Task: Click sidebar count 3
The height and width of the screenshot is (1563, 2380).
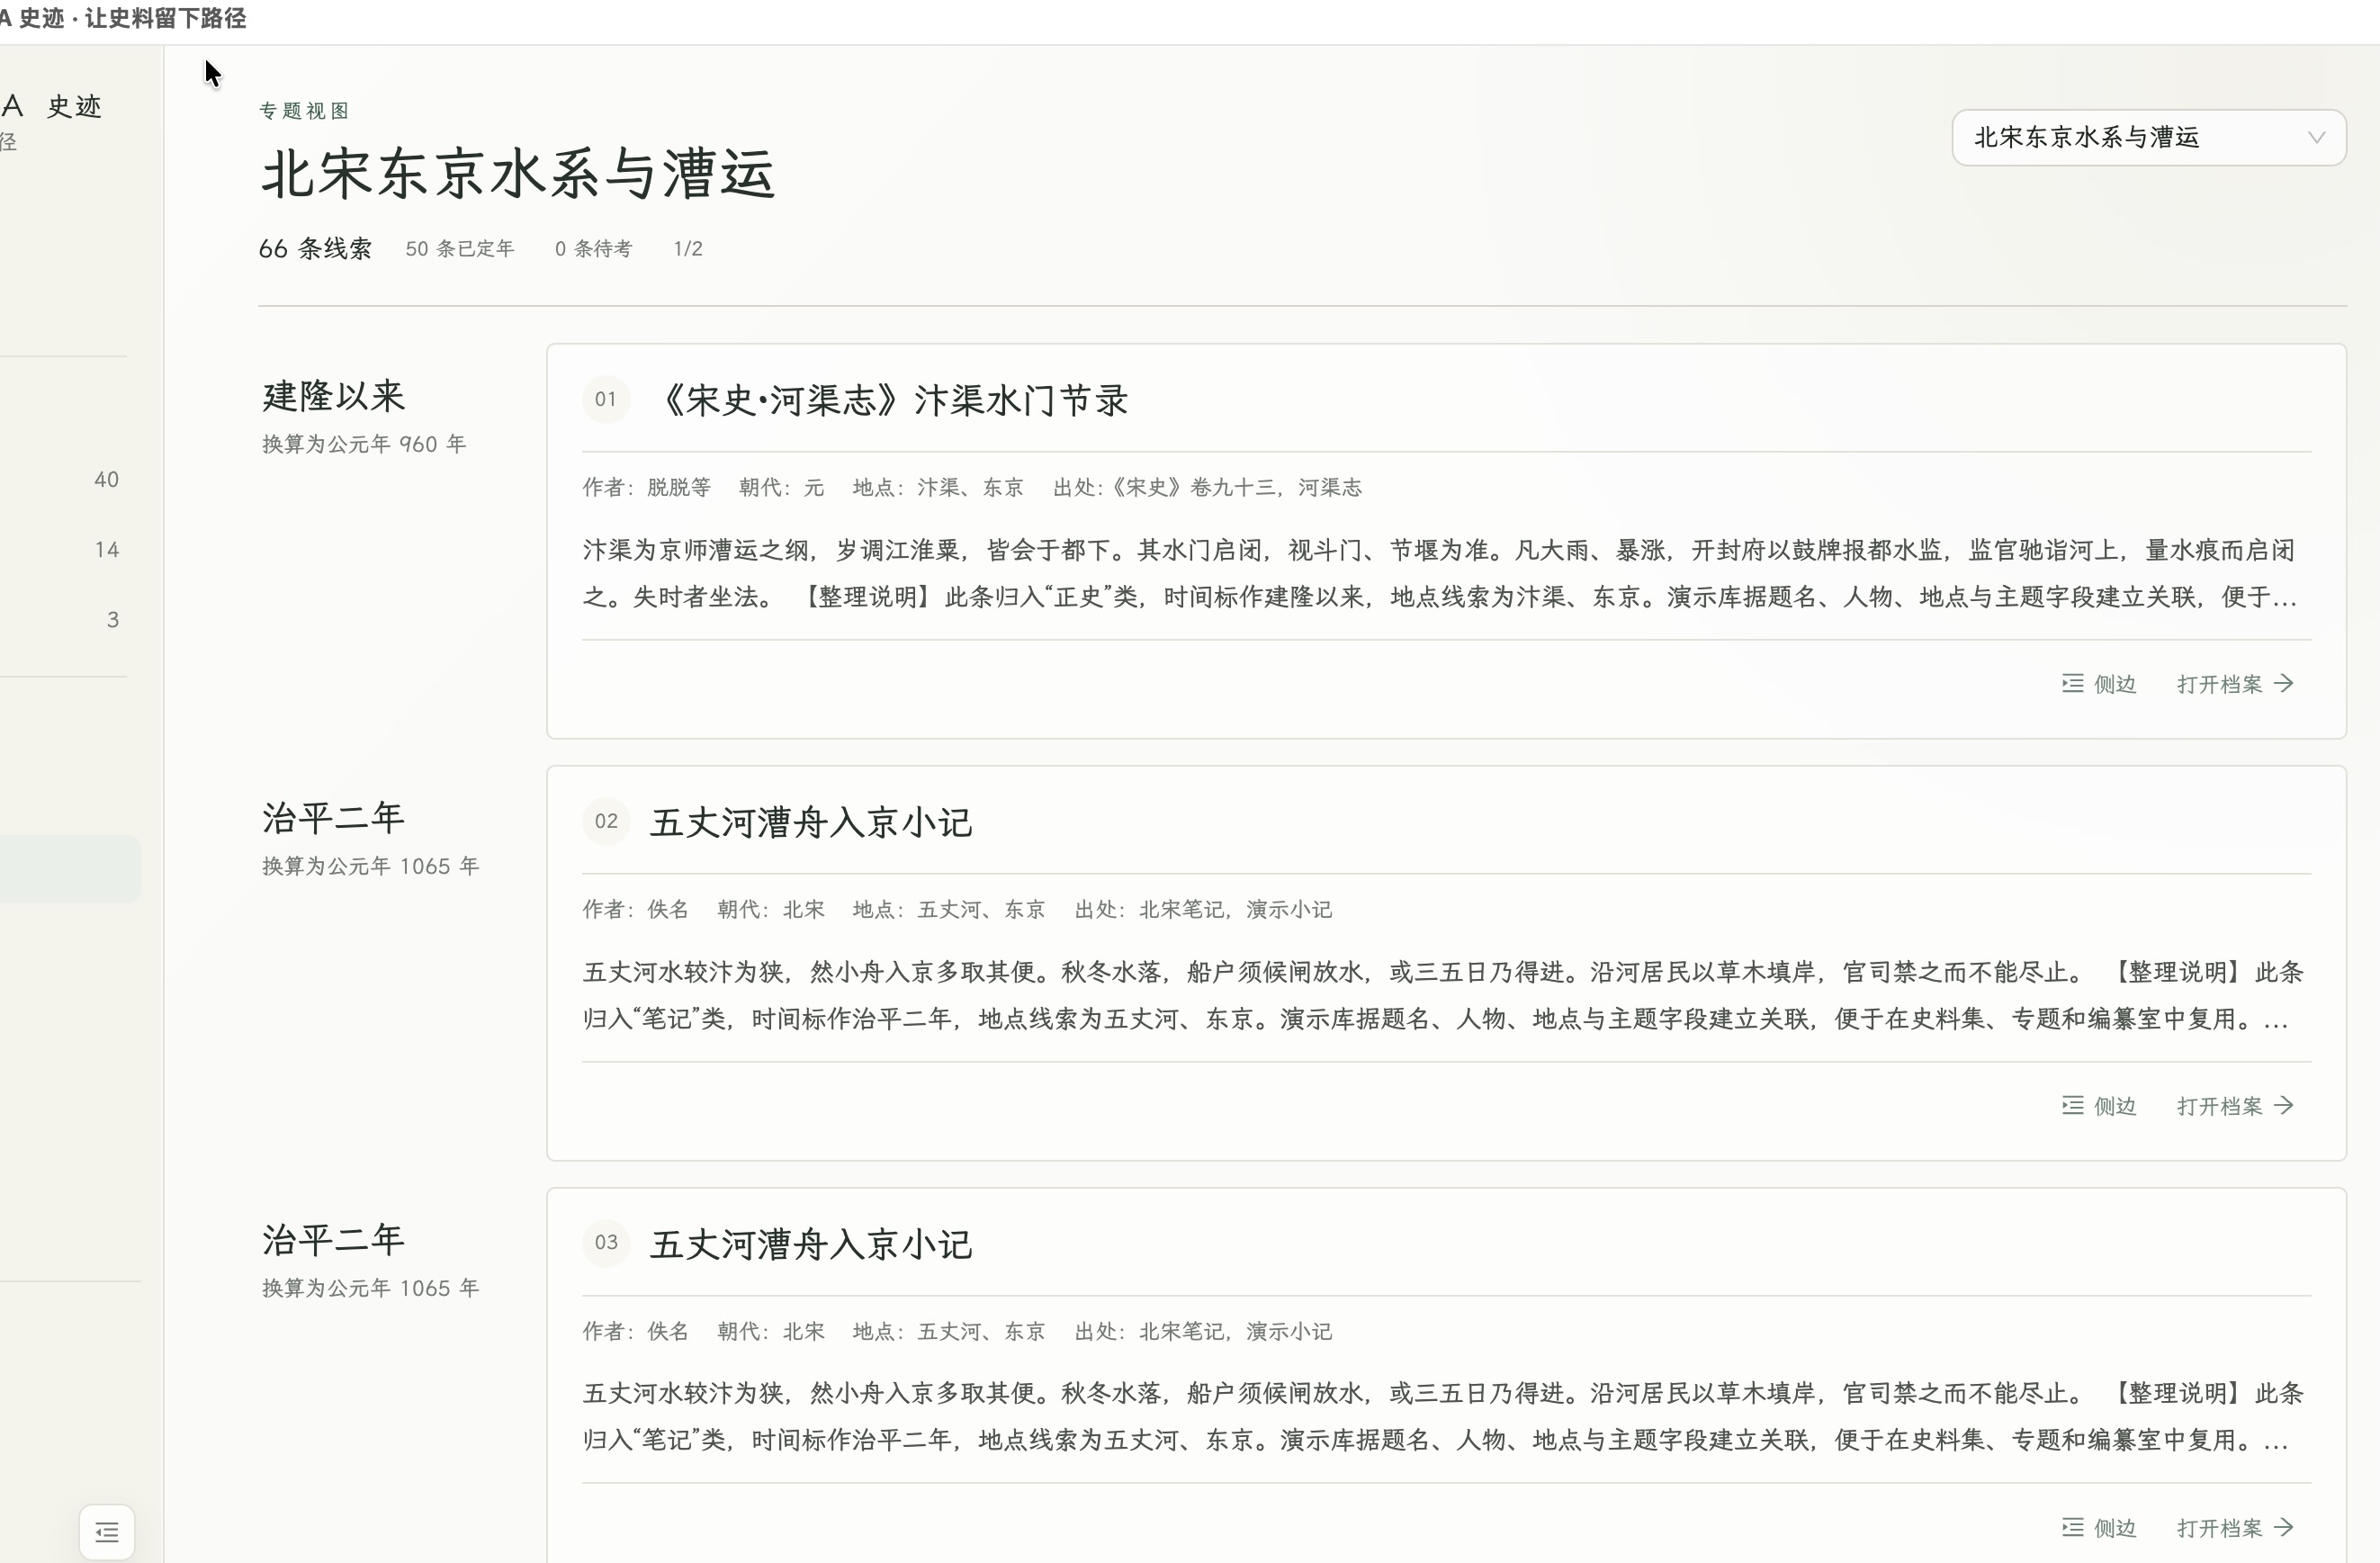Action: pyautogui.click(x=113, y=620)
